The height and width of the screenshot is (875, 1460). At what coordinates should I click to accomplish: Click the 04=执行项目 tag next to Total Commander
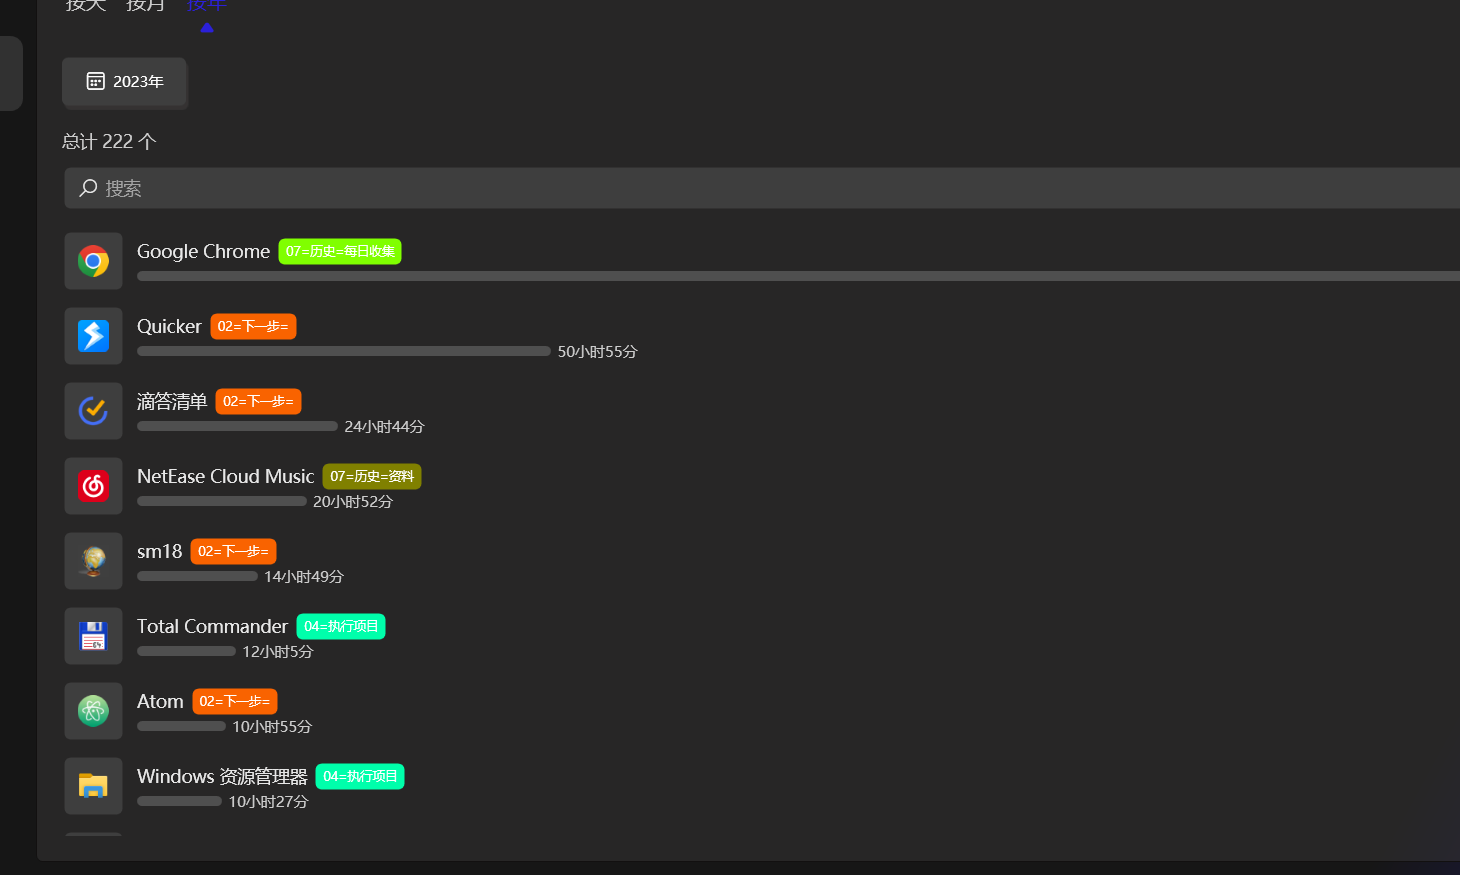(341, 626)
